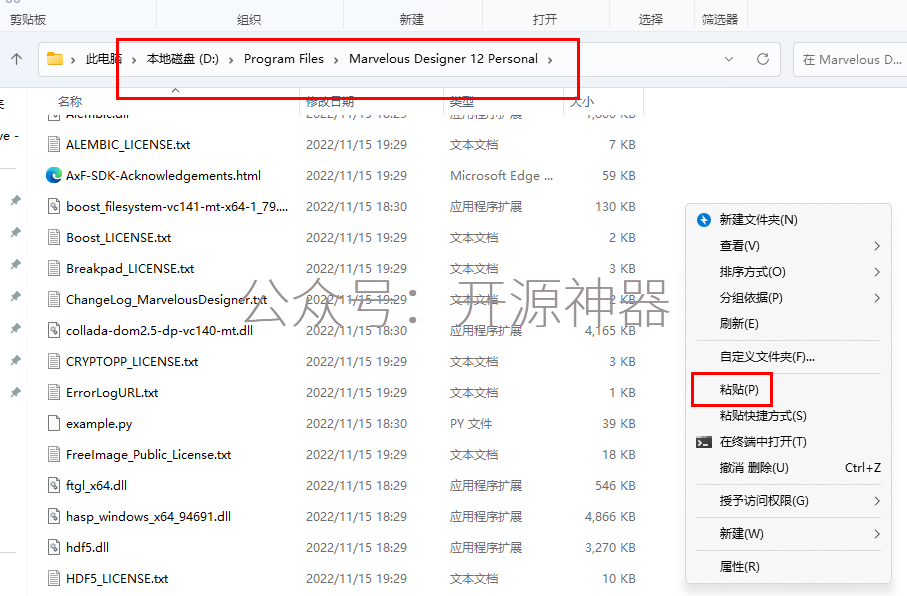Refresh the folder with the reload icon

(x=763, y=59)
